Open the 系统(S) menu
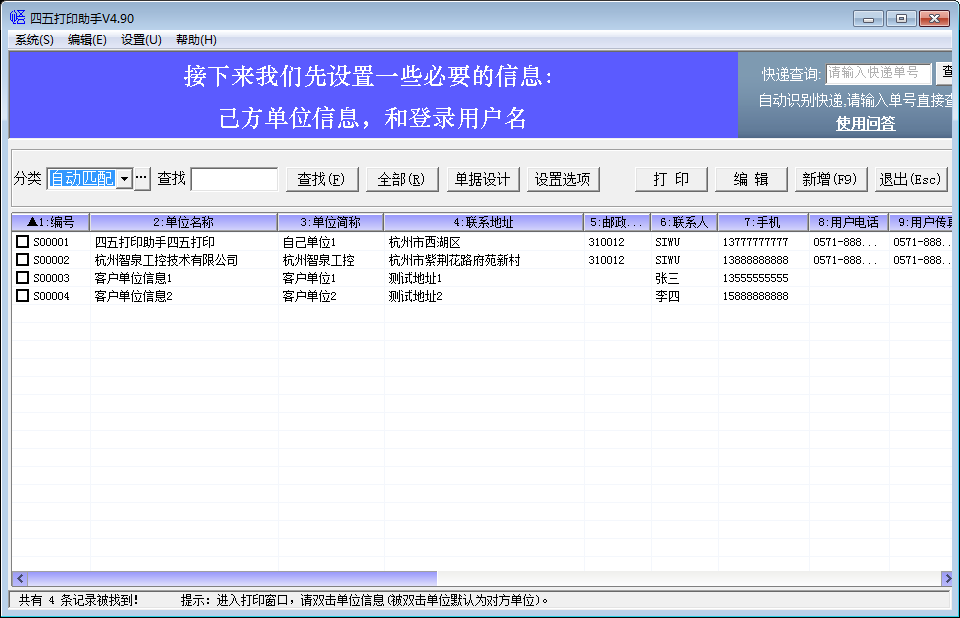Viewport: 960px width, 618px height. pyautogui.click(x=34, y=40)
